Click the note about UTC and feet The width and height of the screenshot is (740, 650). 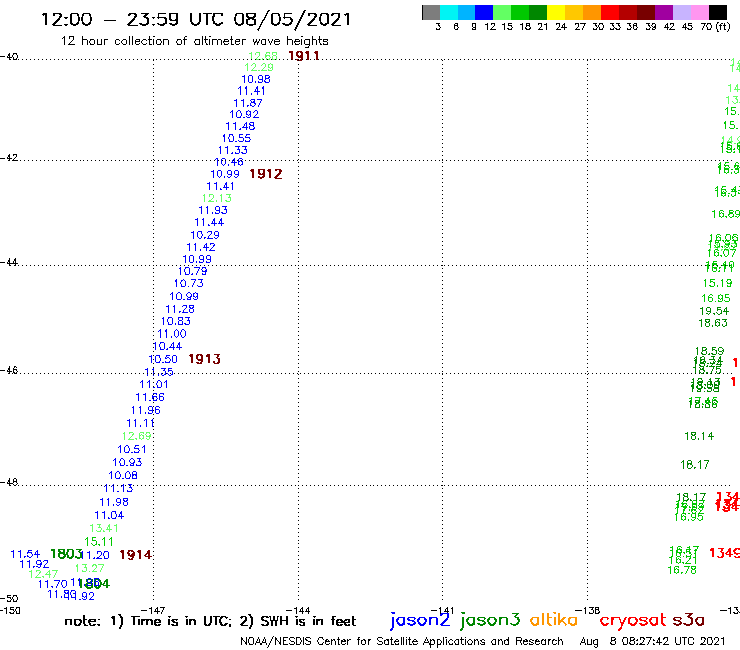click(210, 621)
